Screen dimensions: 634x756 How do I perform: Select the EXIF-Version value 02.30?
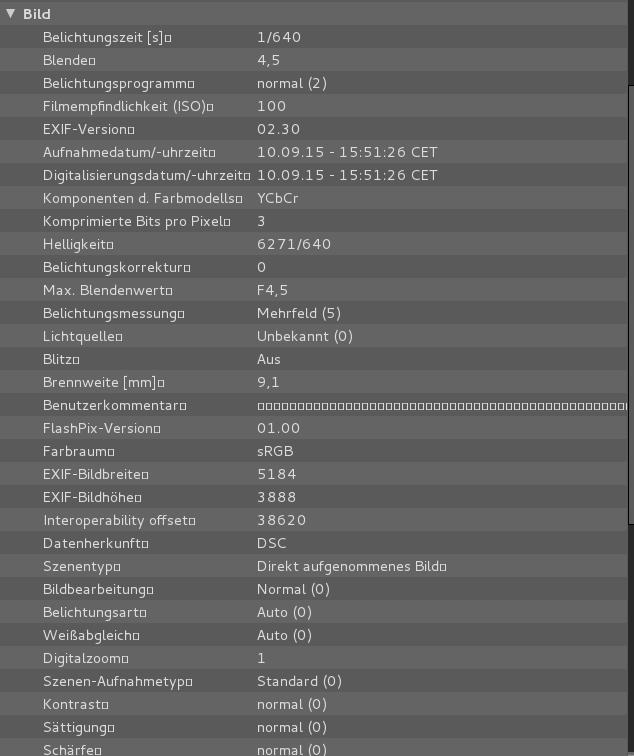coord(279,129)
